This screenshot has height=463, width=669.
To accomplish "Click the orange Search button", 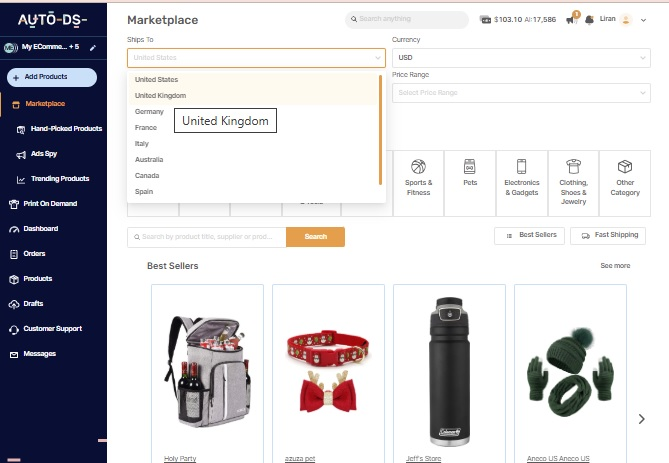I will (315, 237).
